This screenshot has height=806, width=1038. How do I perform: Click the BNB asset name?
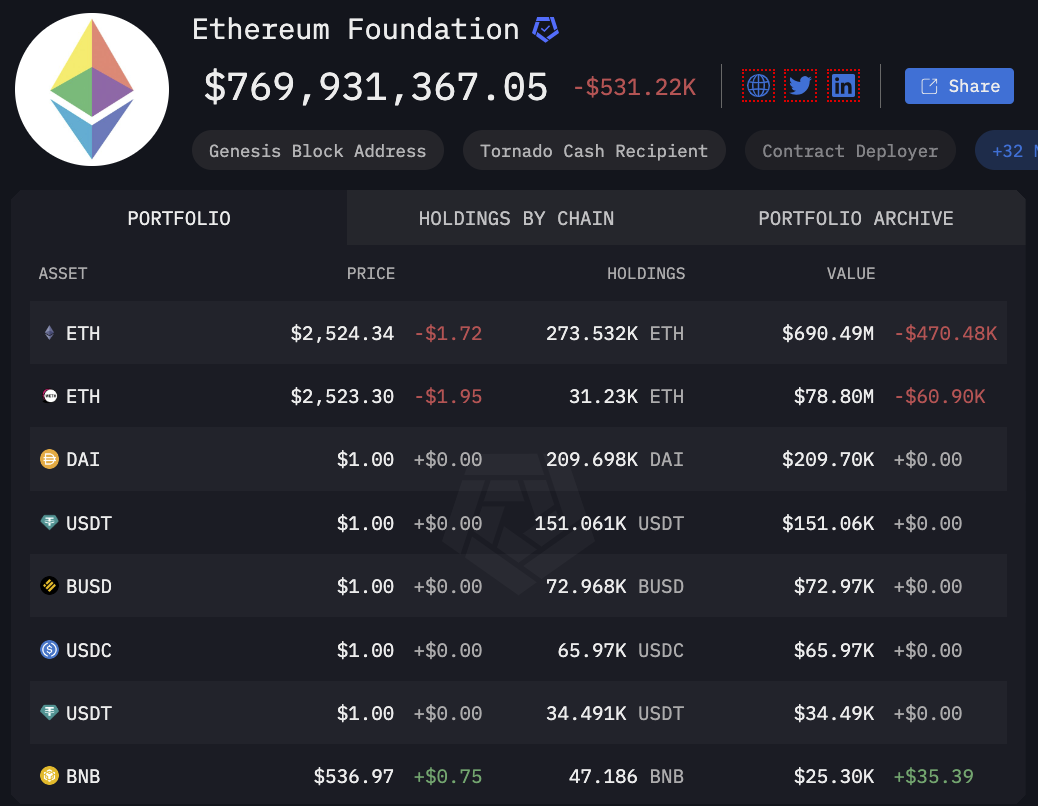[x=83, y=776]
